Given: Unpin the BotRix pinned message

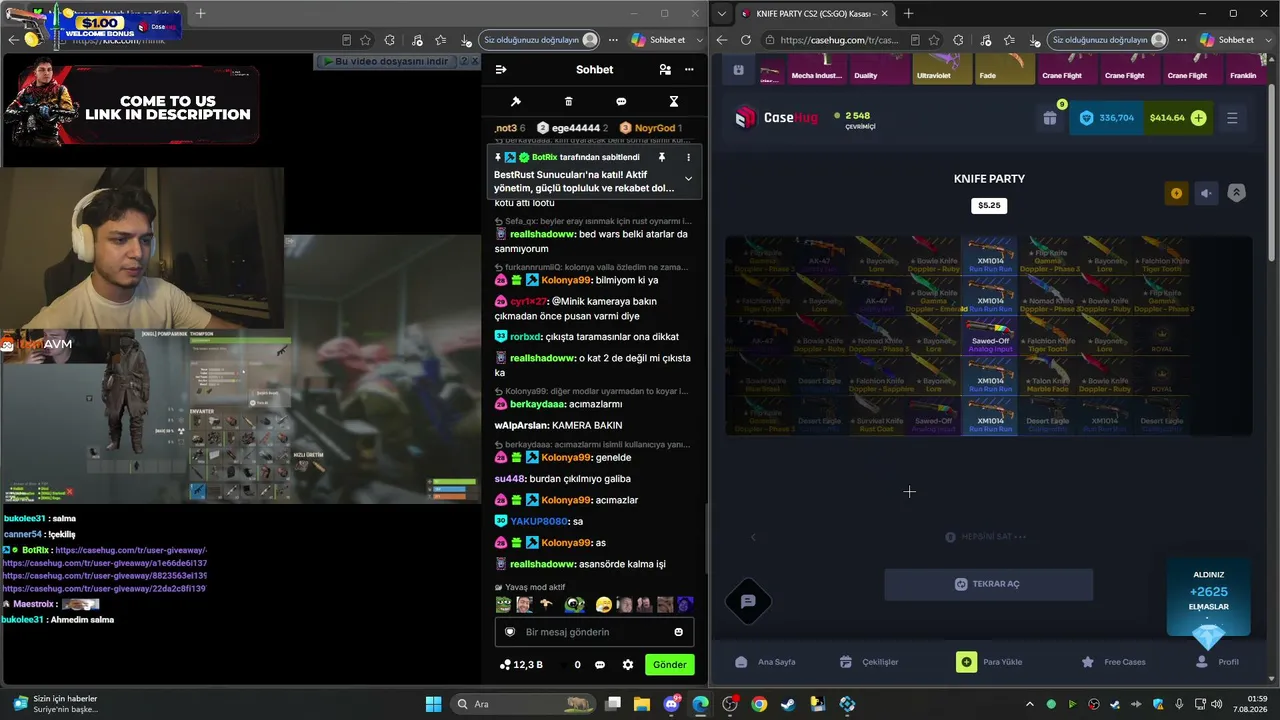Looking at the screenshot, I should coord(661,158).
